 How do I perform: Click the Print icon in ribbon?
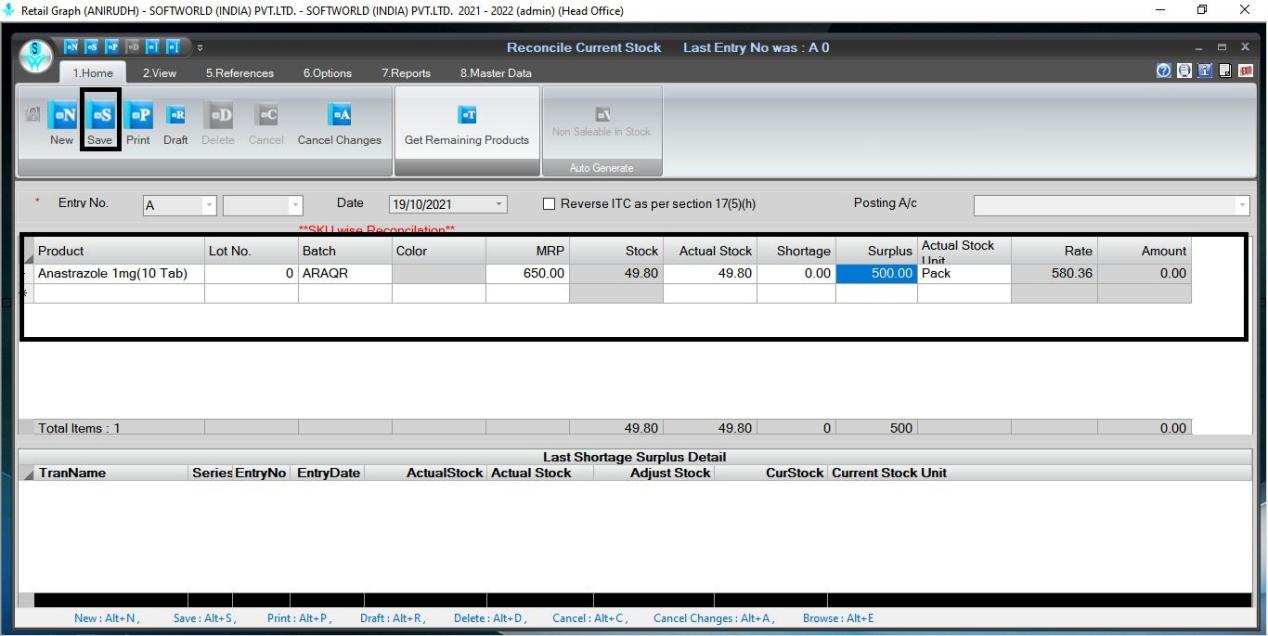coord(139,115)
